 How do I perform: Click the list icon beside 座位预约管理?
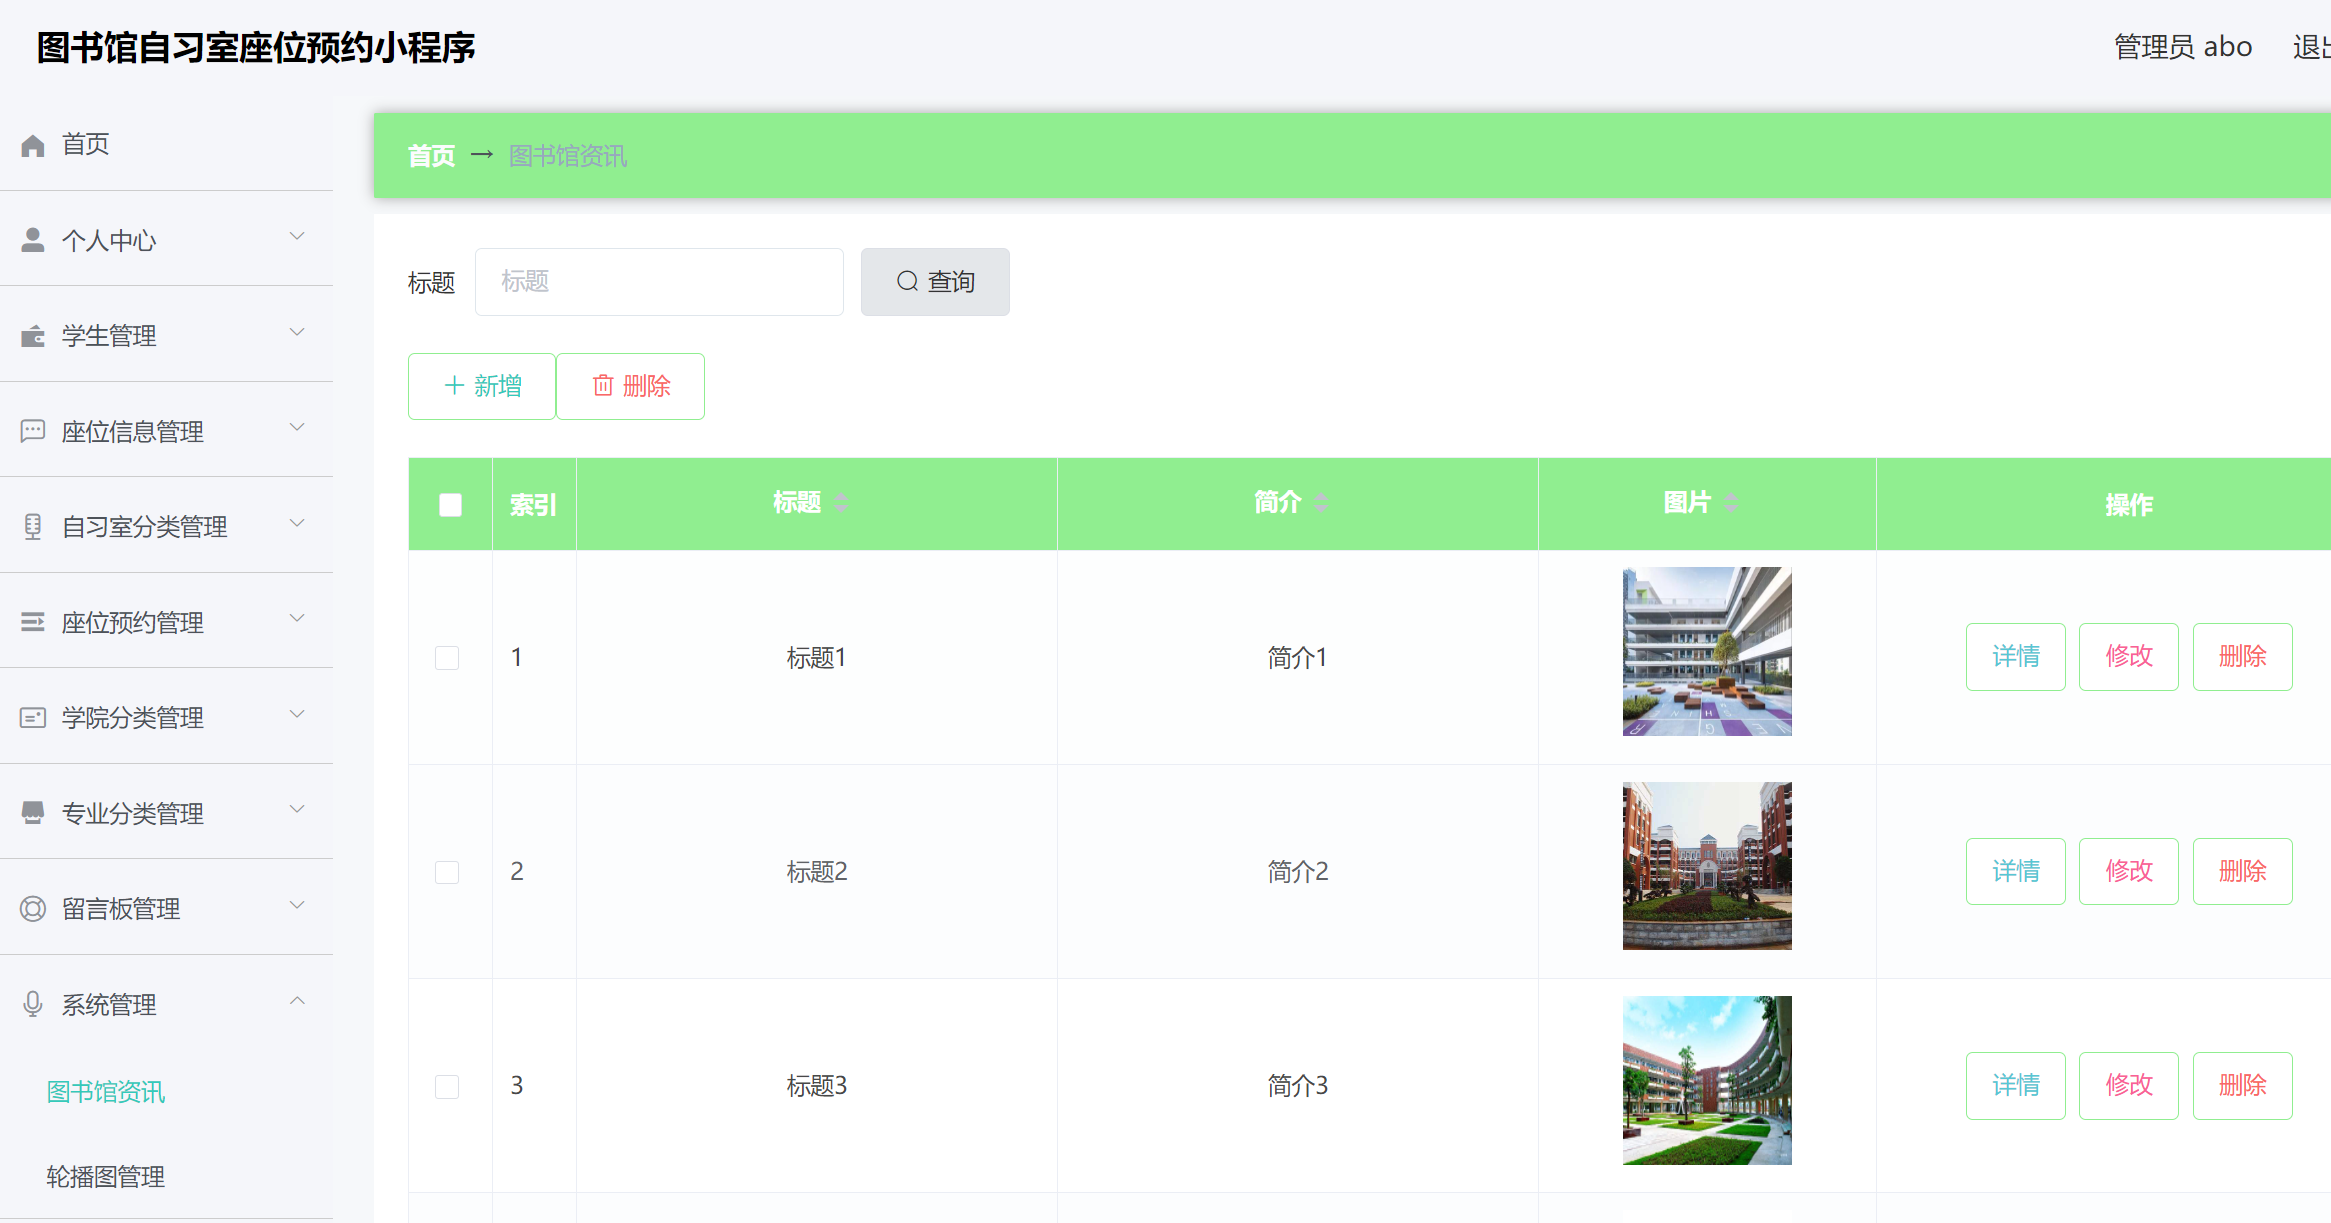click(x=33, y=622)
